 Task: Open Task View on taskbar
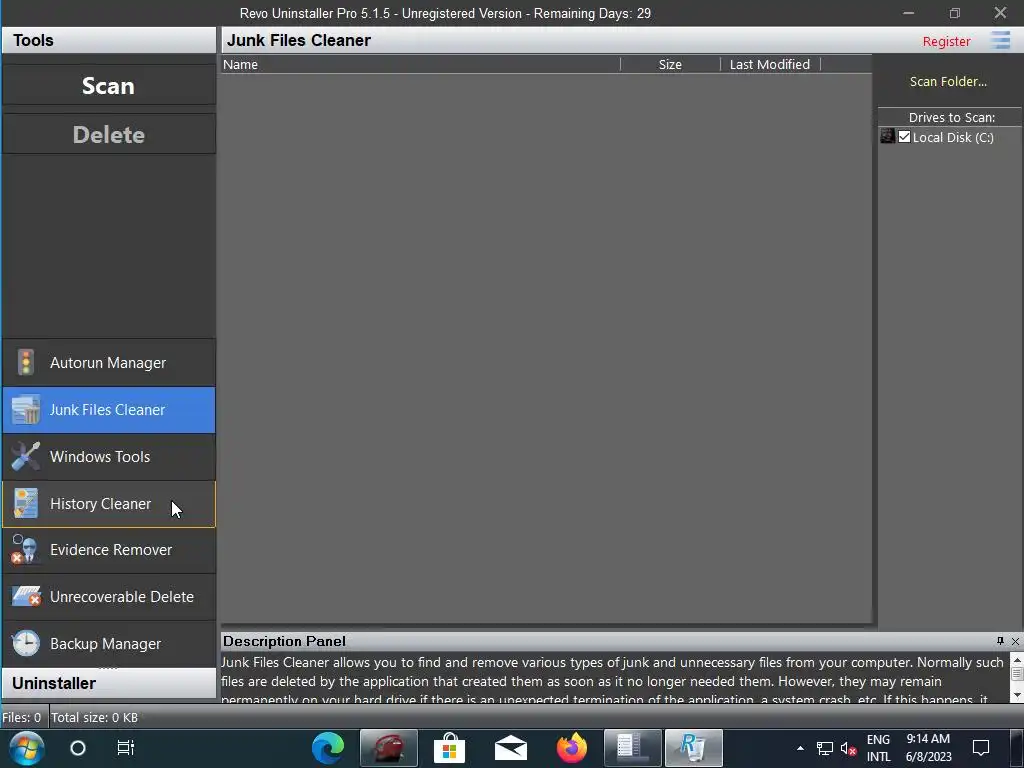(x=125, y=747)
